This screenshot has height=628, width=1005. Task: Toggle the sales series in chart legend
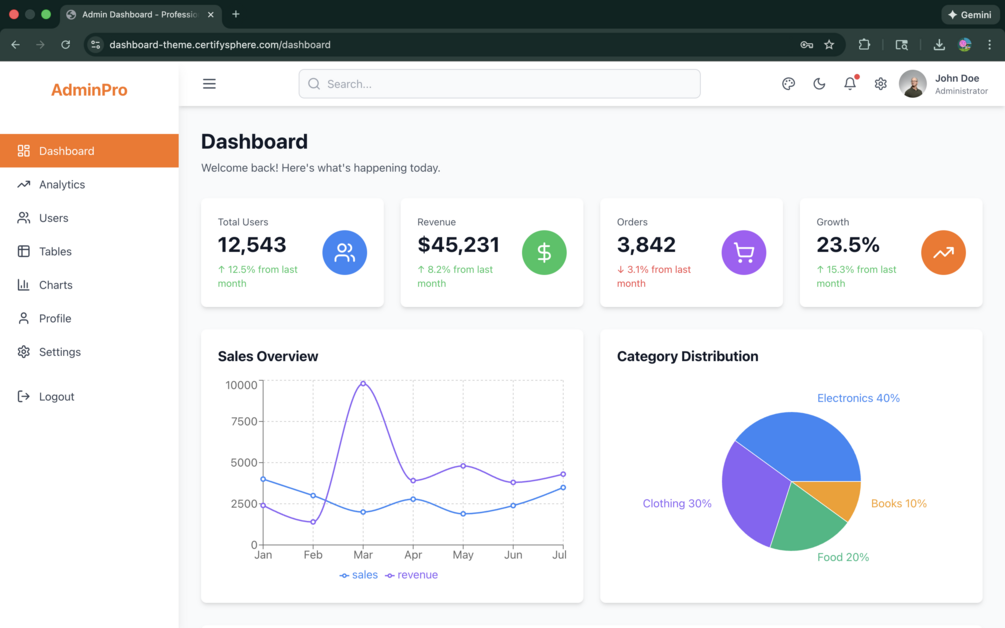(359, 575)
